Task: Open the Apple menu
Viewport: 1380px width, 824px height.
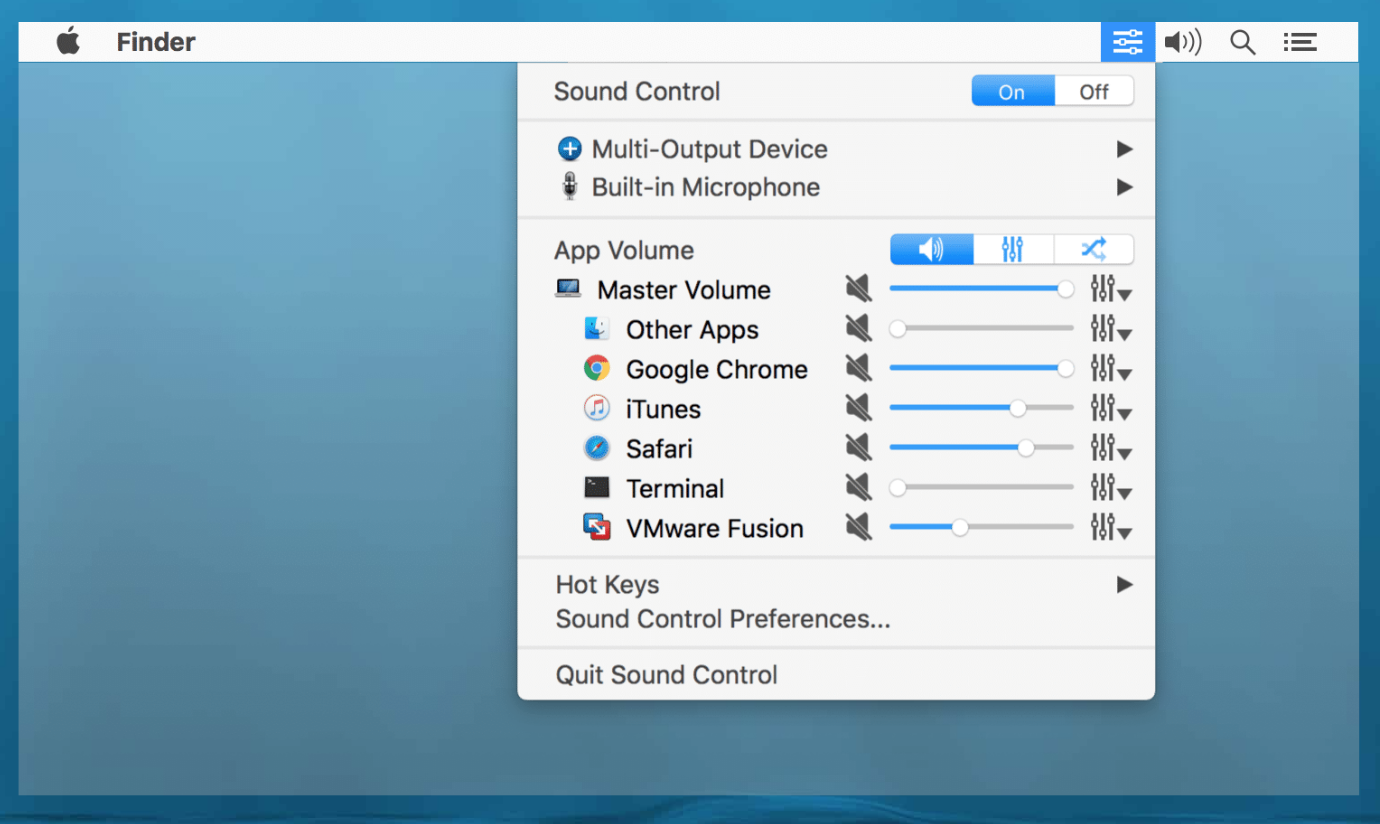Action: coord(68,42)
